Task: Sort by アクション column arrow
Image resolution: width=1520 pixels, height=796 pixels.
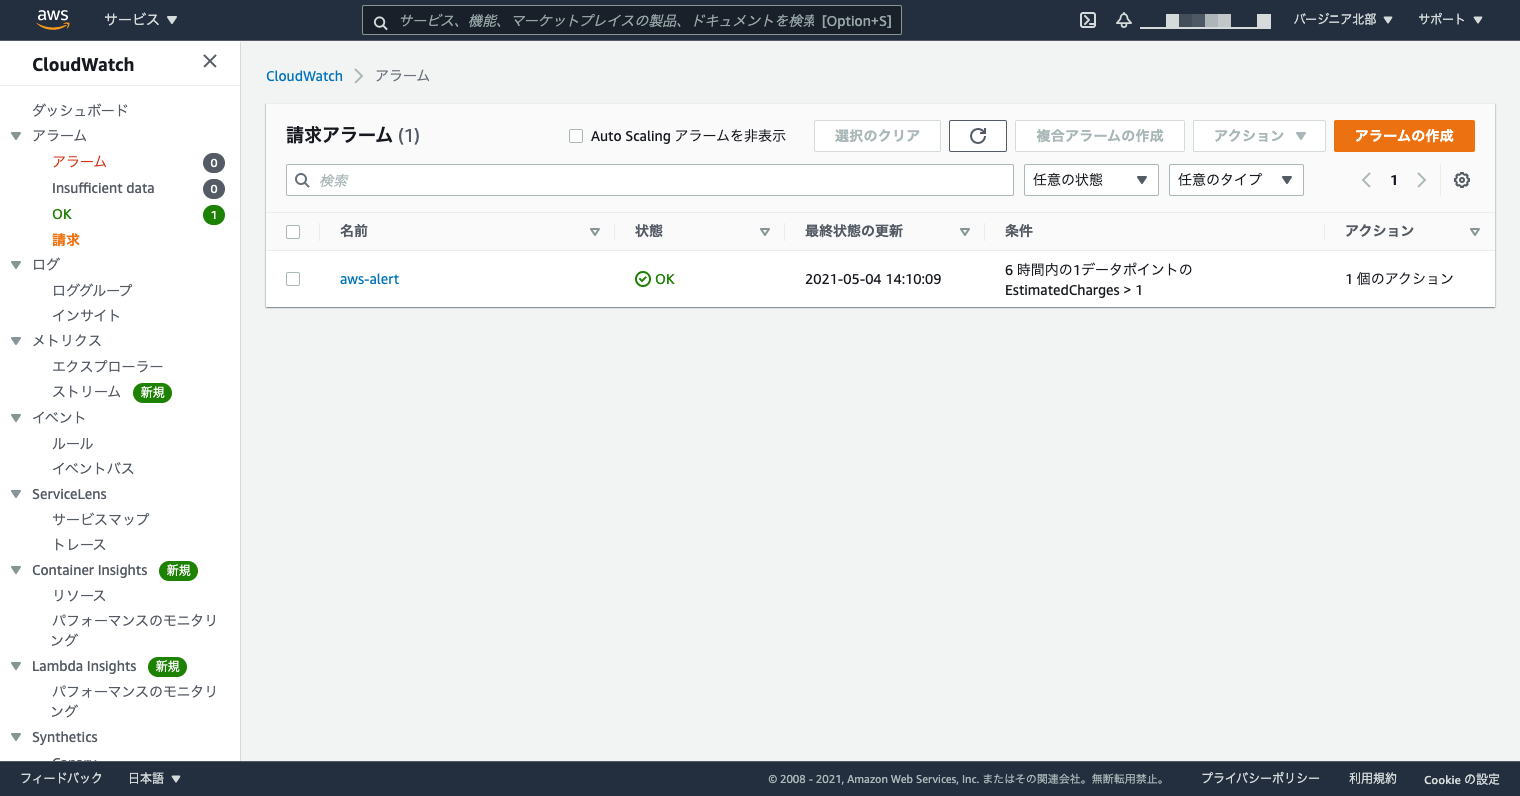Action: 1474,232
